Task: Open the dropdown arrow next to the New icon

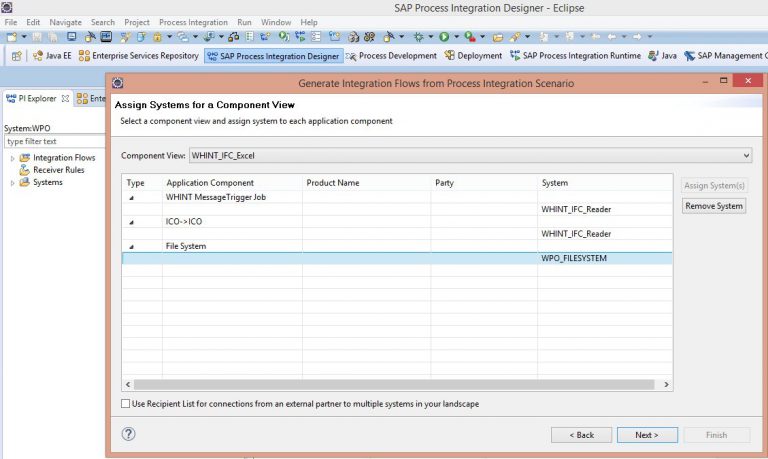Action: coord(24,37)
